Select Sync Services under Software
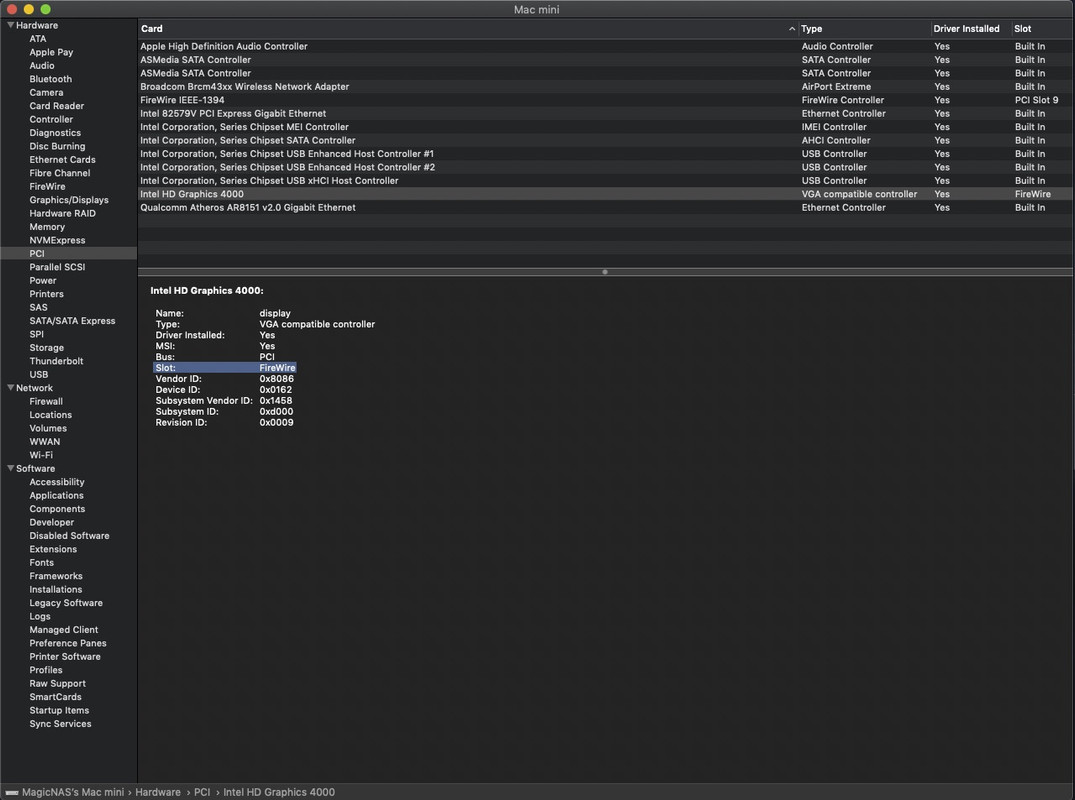Image resolution: width=1075 pixels, height=800 pixels. (x=60, y=724)
